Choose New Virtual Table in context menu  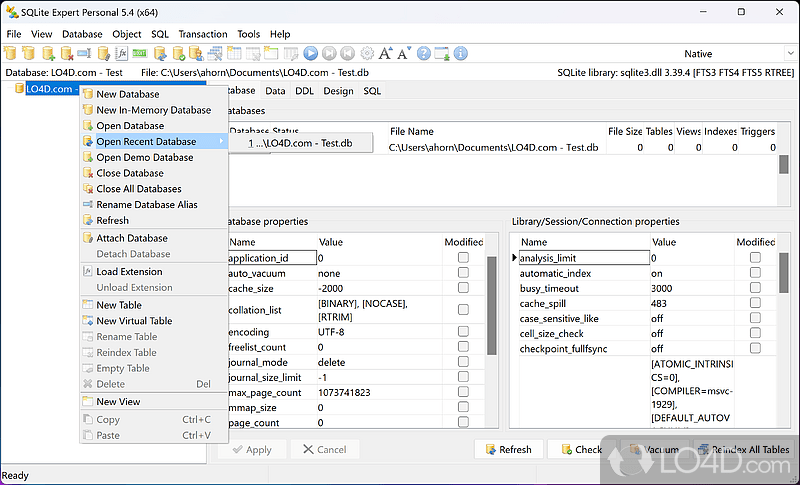154,321
